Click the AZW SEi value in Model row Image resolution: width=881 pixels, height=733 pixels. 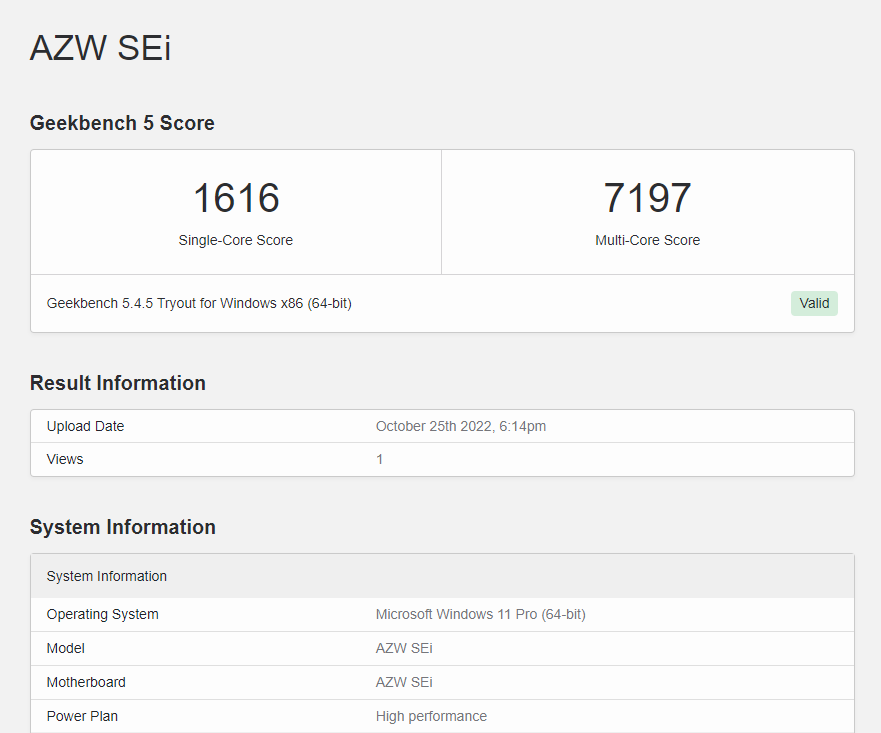tap(404, 648)
